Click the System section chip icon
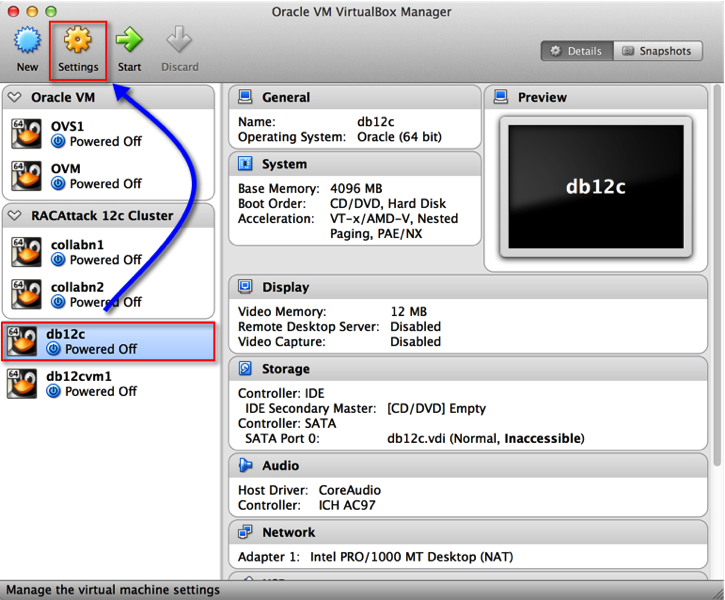Viewport: 725px width, 600px height. point(245,164)
